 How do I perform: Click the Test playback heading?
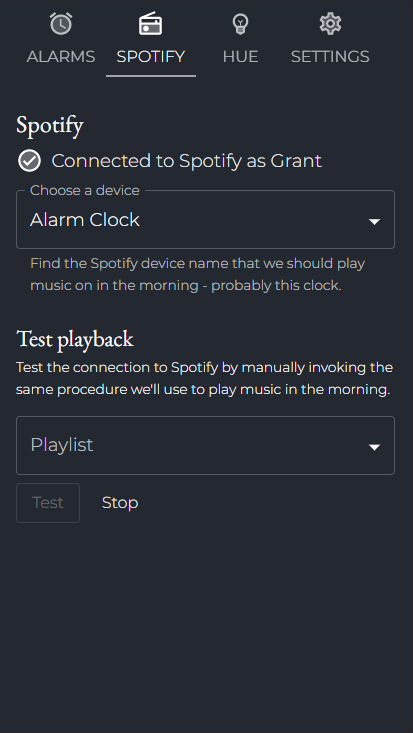pos(75,339)
